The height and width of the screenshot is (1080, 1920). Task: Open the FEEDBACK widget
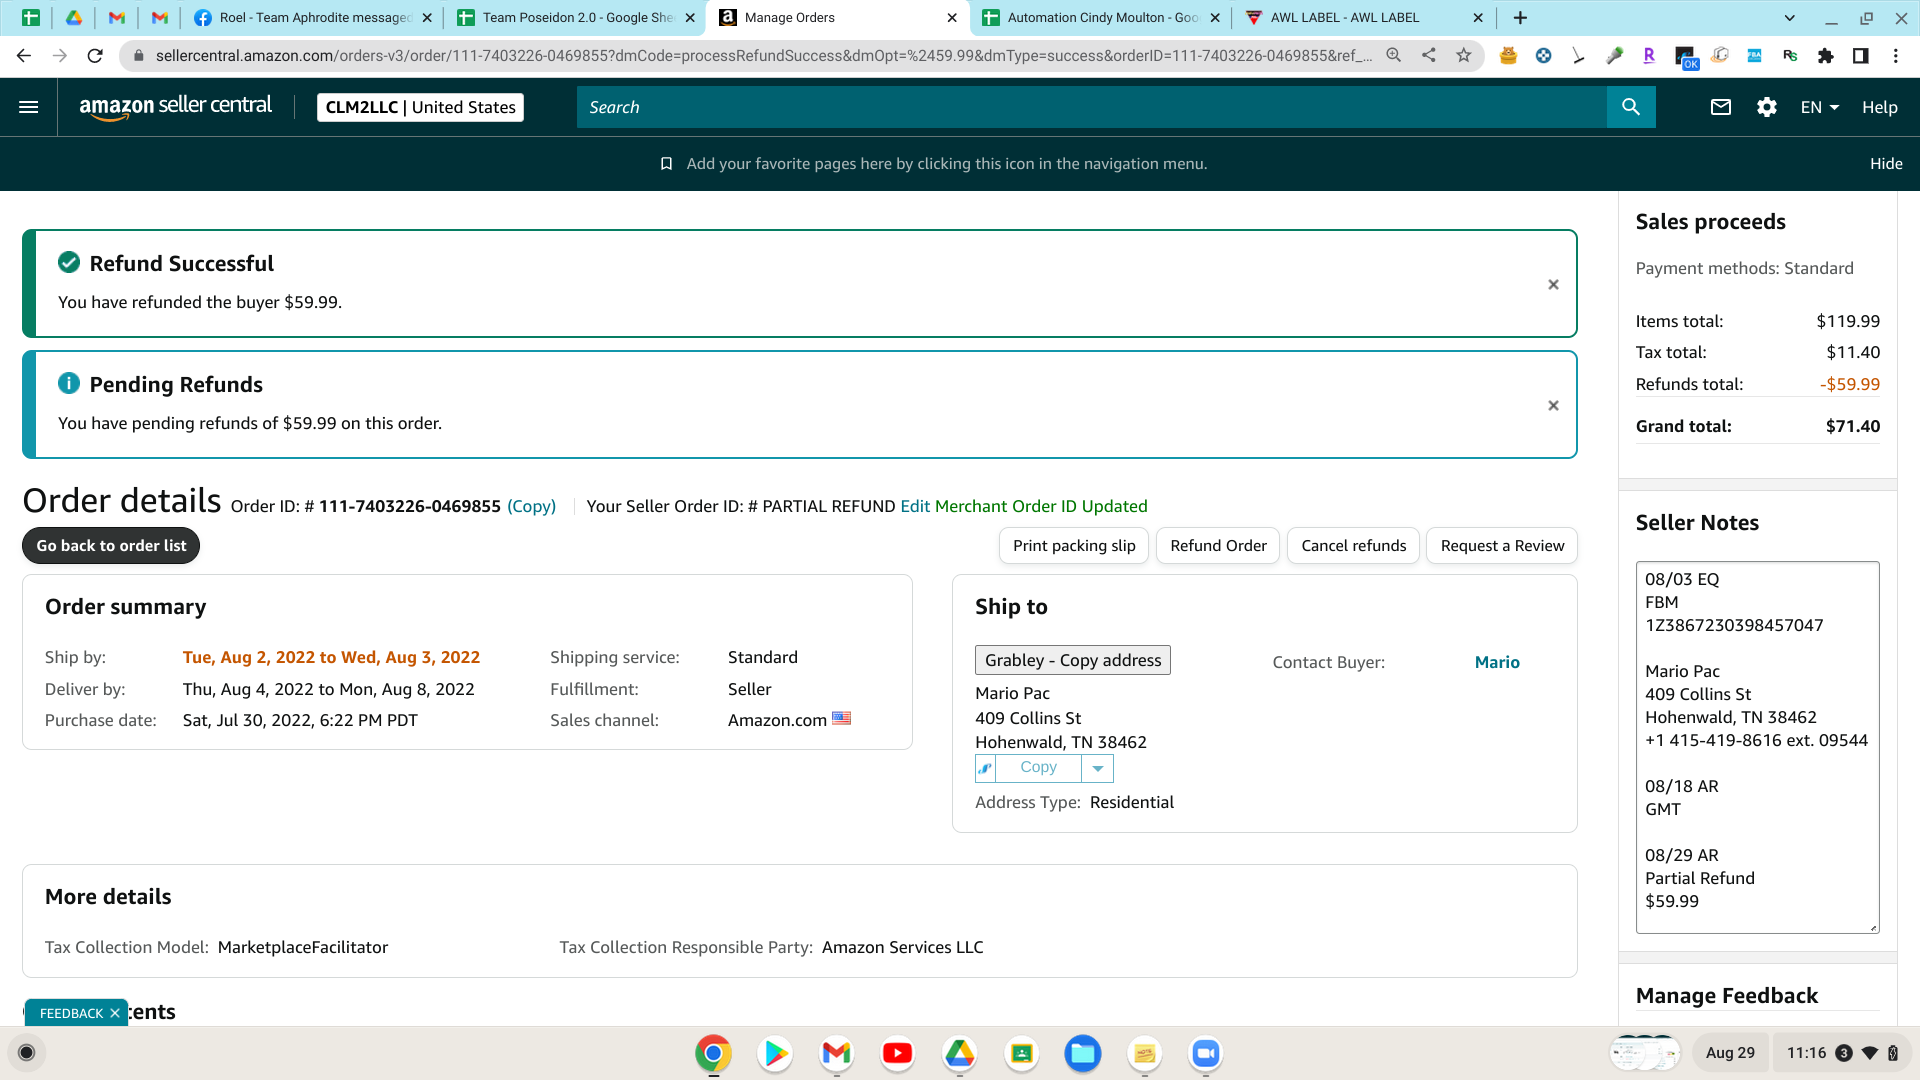71,1013
